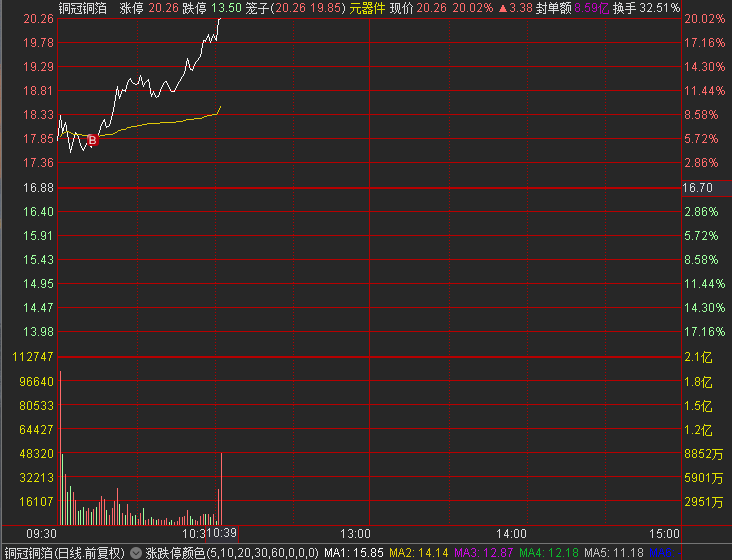Click the white price line peak at limit-up
The width and height of the screenshot is (732, 560).
coord(219,20)
